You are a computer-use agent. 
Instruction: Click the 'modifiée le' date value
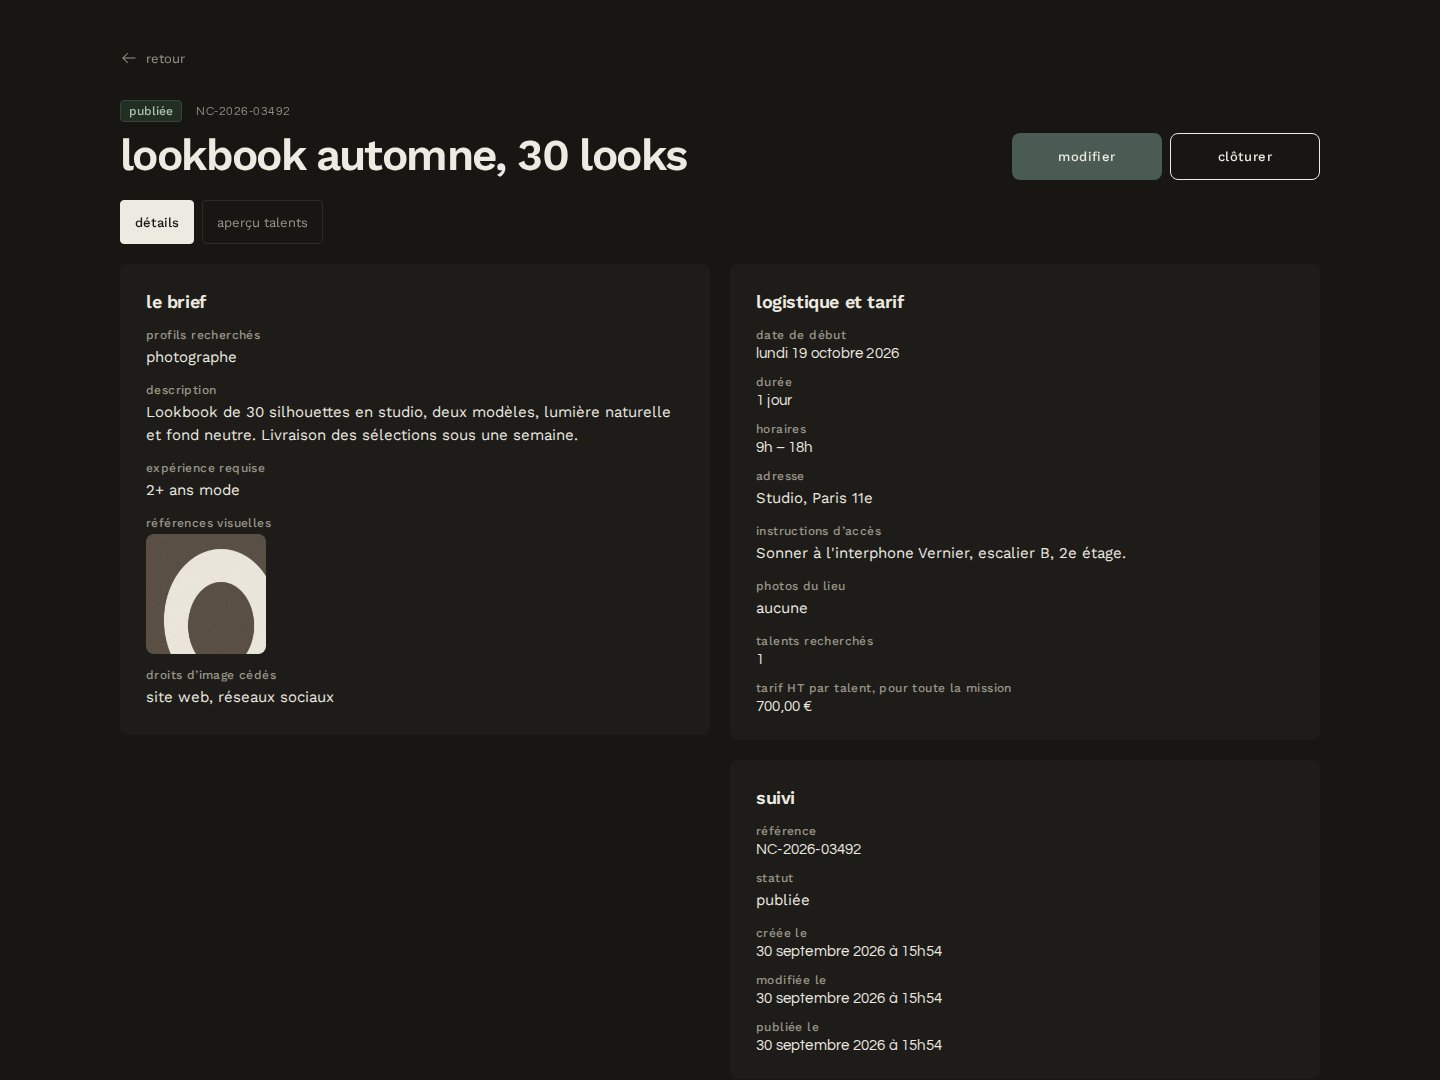[x=849, y=998]
